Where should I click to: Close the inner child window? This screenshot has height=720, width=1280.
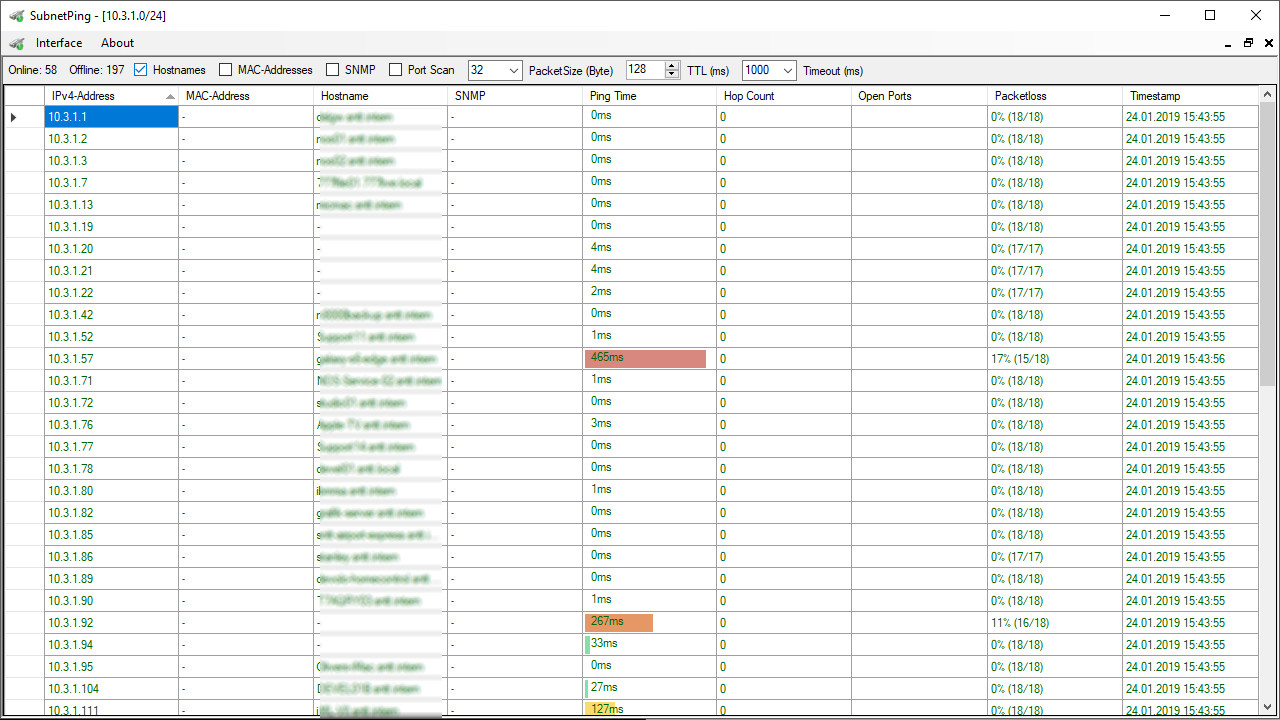[x=1268, y=43]
